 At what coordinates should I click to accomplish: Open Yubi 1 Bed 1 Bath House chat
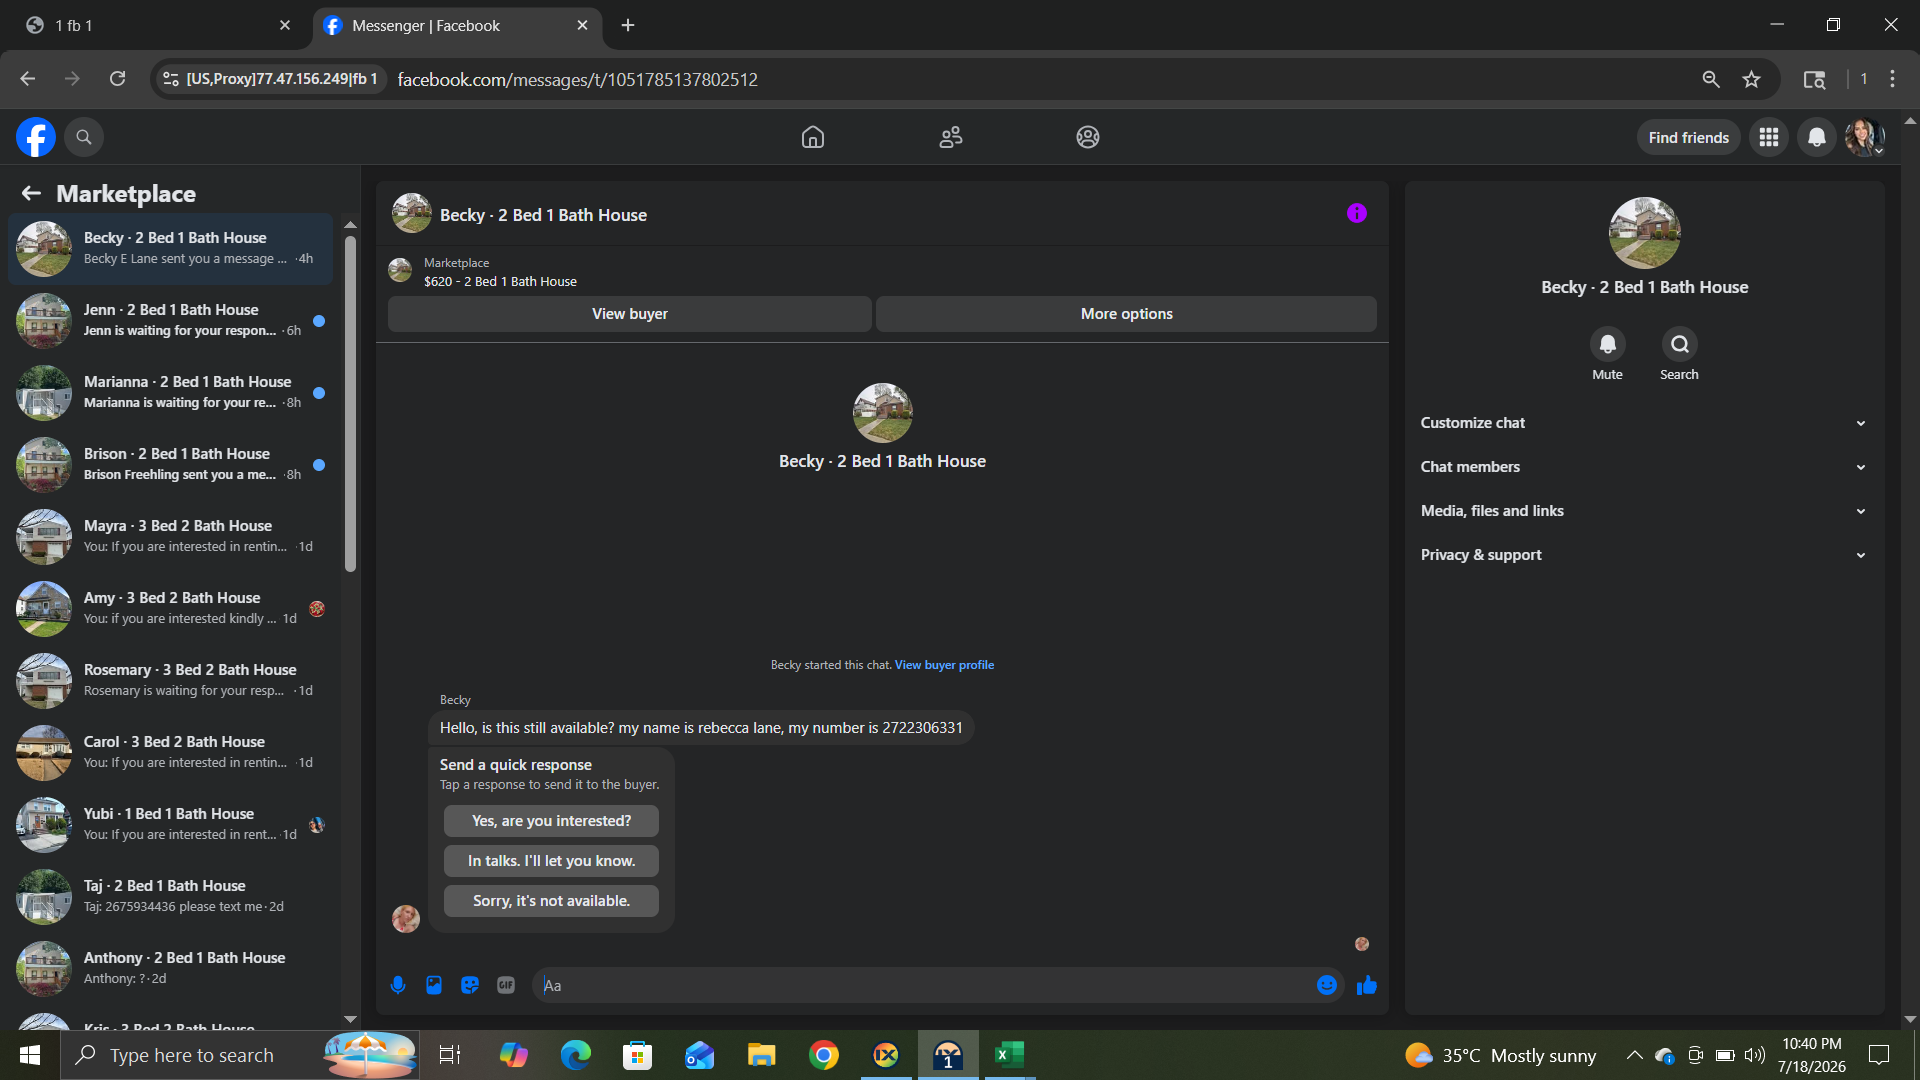pyautogui.click(x=170, y=824)
